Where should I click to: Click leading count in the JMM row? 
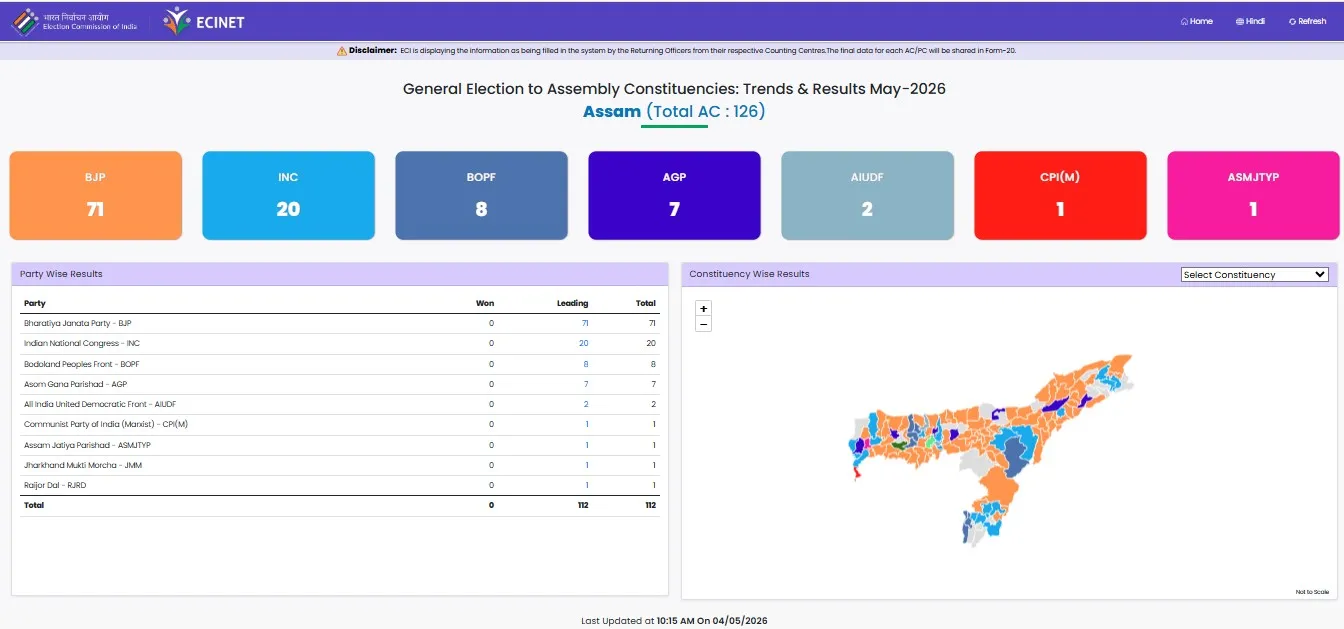587,465
